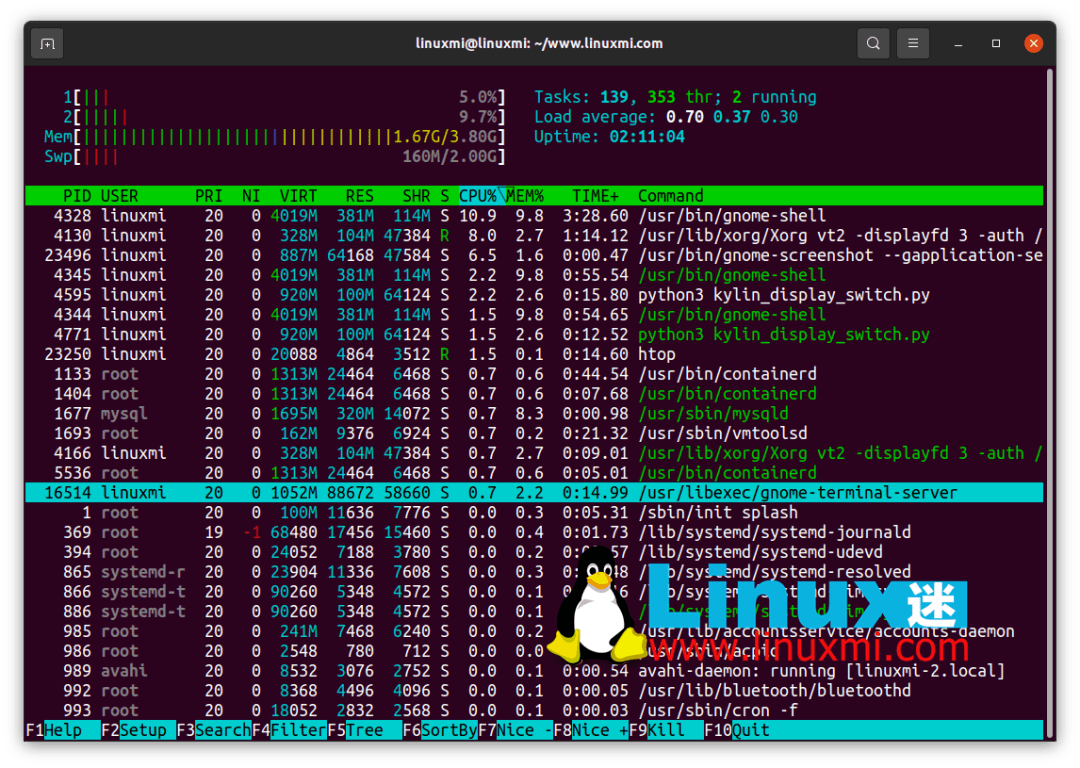Click the Load average 0.70 value
Image resolution: width=1080 pixels, height=768 pixels.
click(x=685, y=117)
